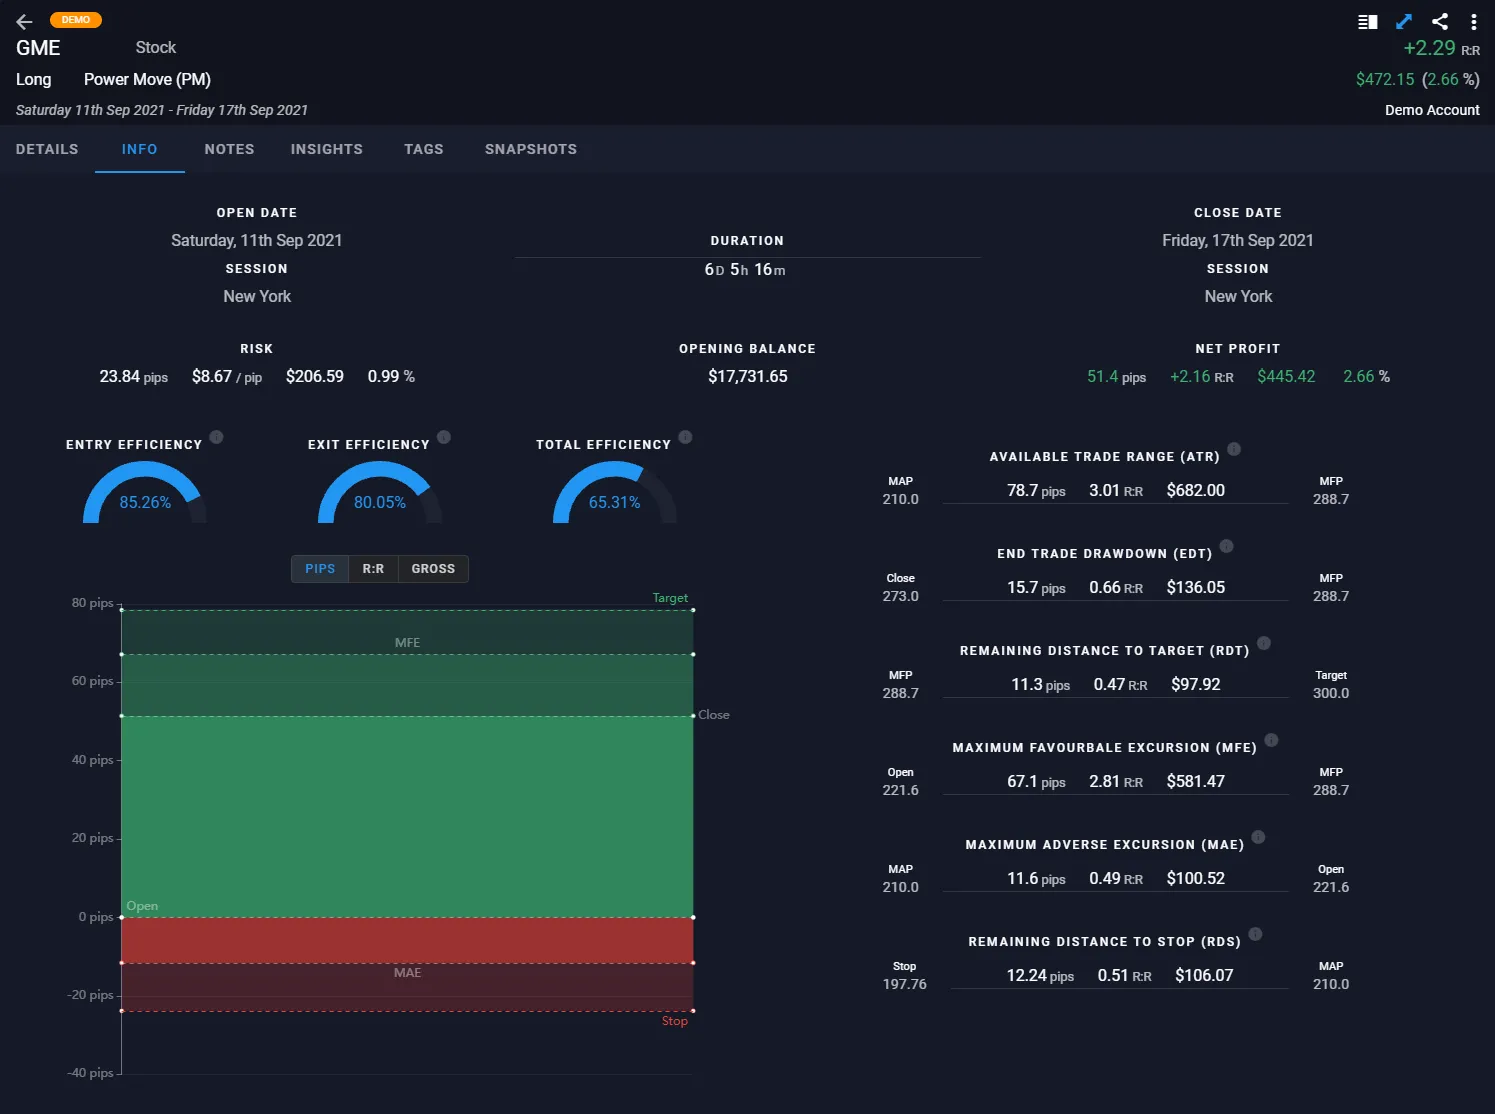The image size is (1495, 1114).
Task: Go to the SNAPSHOTS tab
Action: [x=531, y=149]
